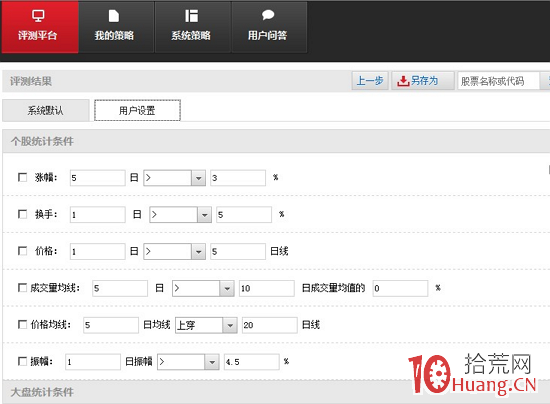This screenshot has width=550, height=404.
Task: Click the 另存为 button
Action: (x=423, y=81)
